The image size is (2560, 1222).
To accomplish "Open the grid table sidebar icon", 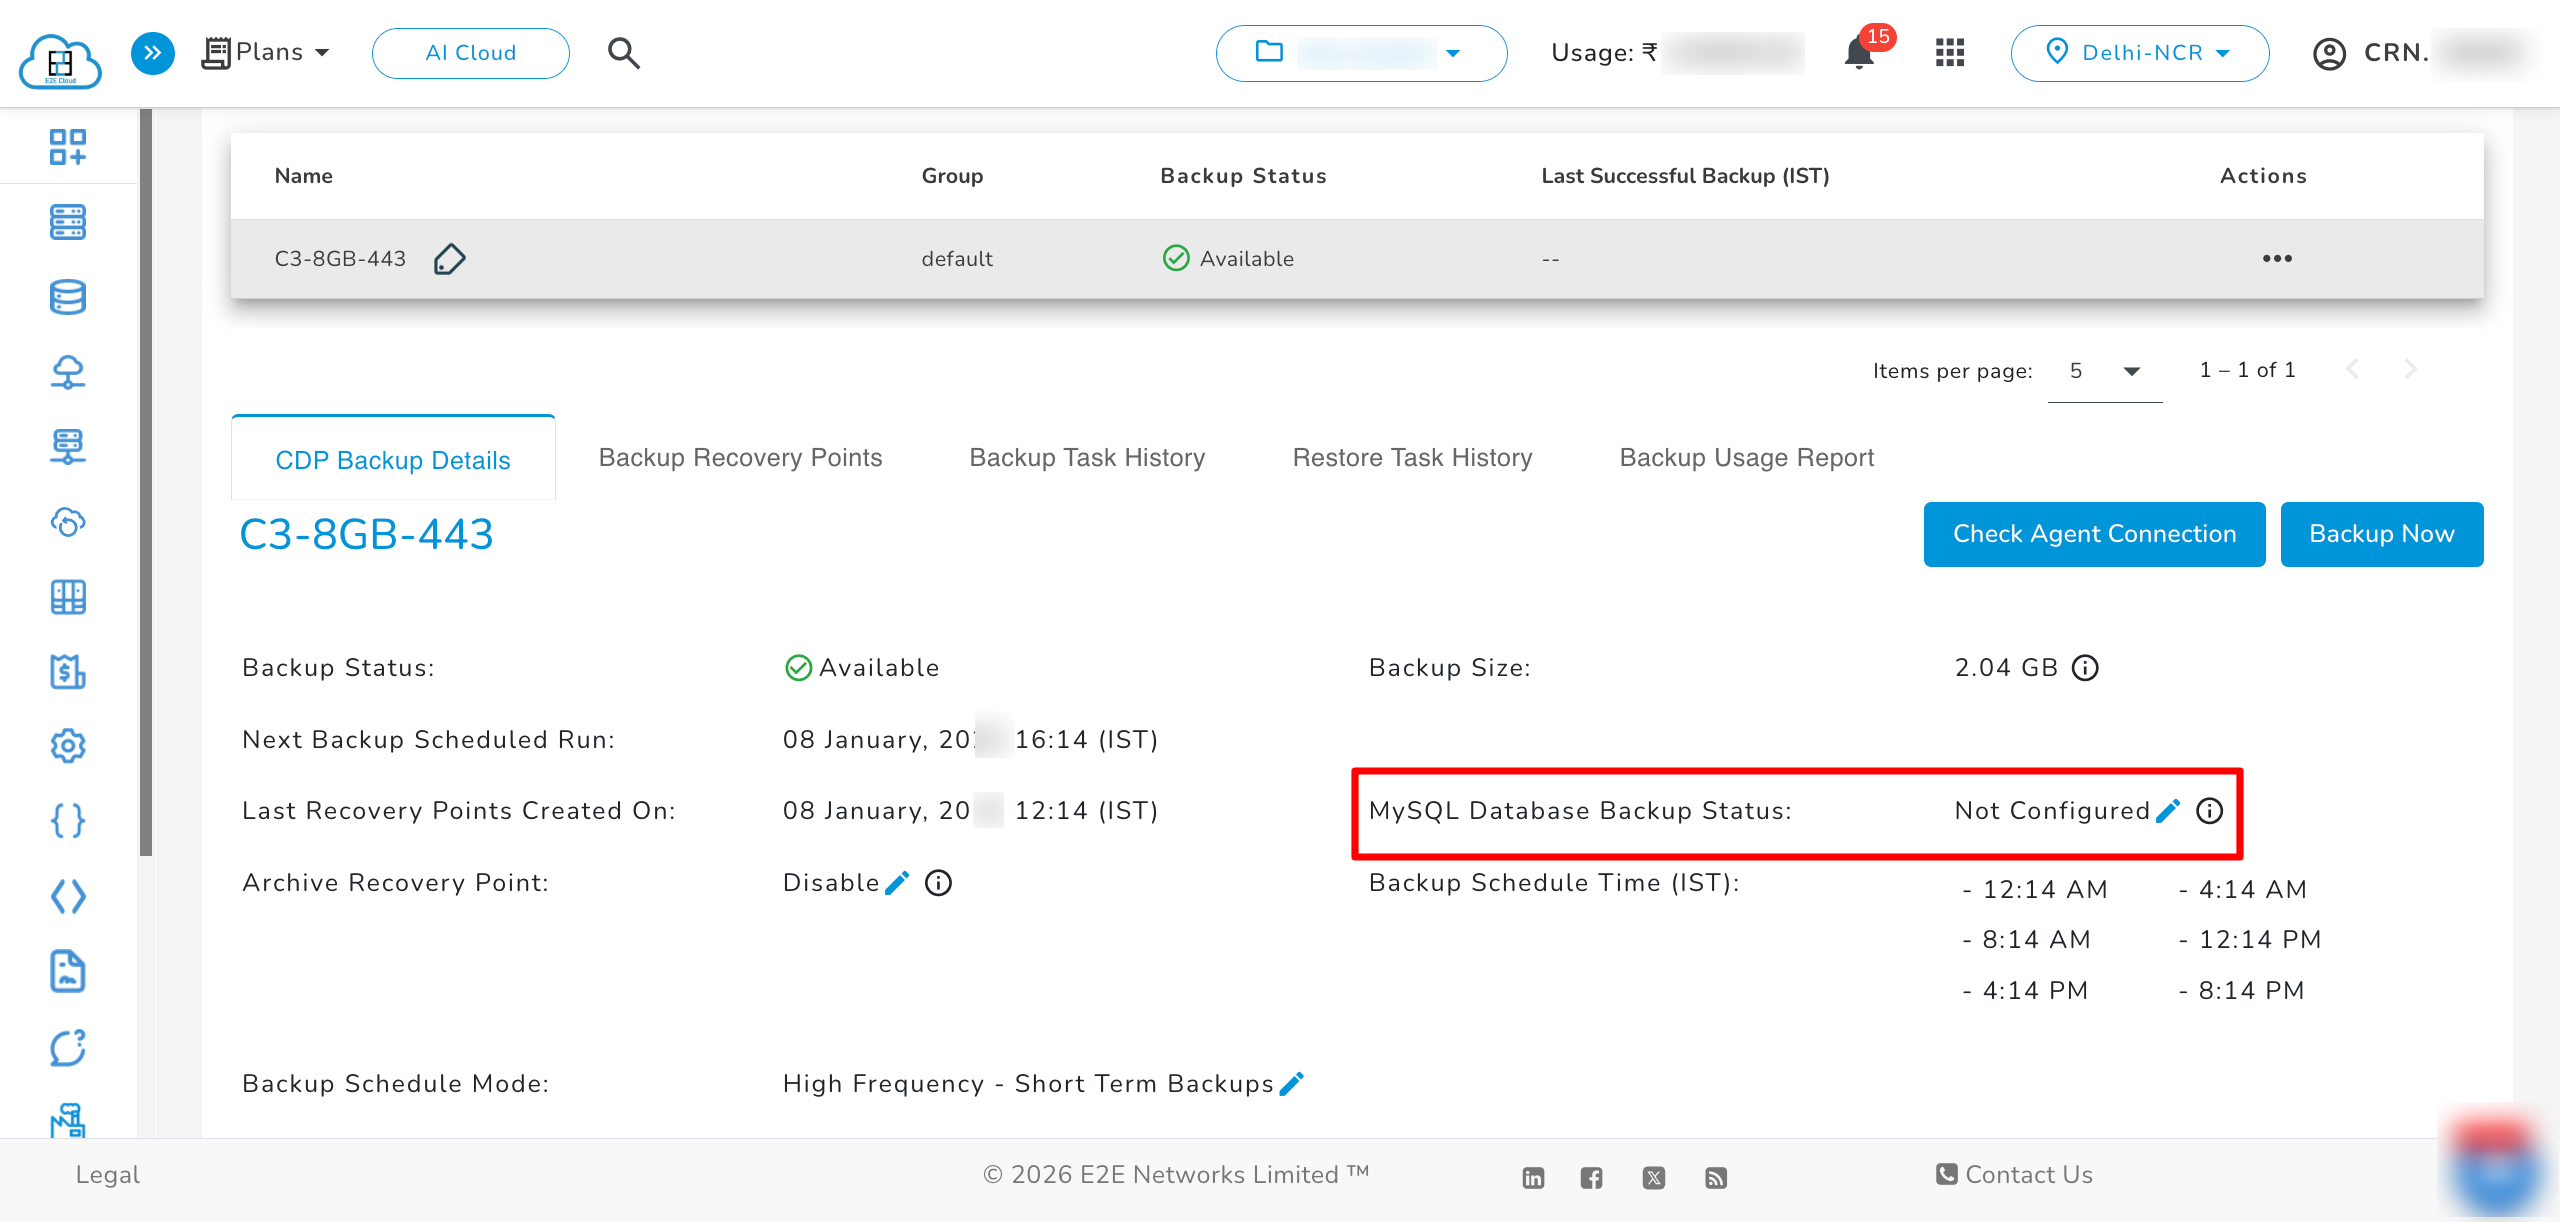I will (68, 597).
